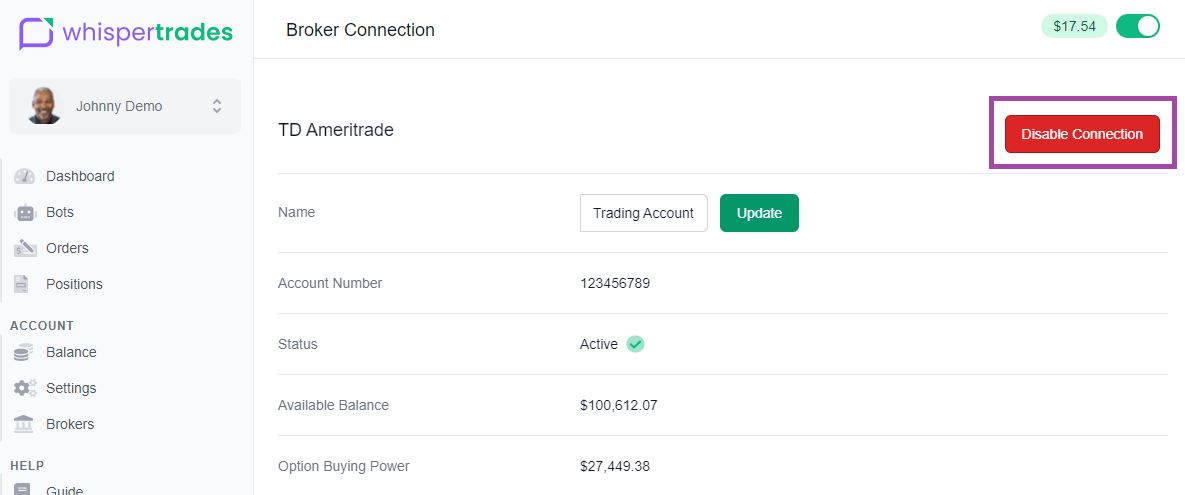Open Dashboard via its gauge icon
This screenshot has height=495, width=1185.
(x=24, y=176)
